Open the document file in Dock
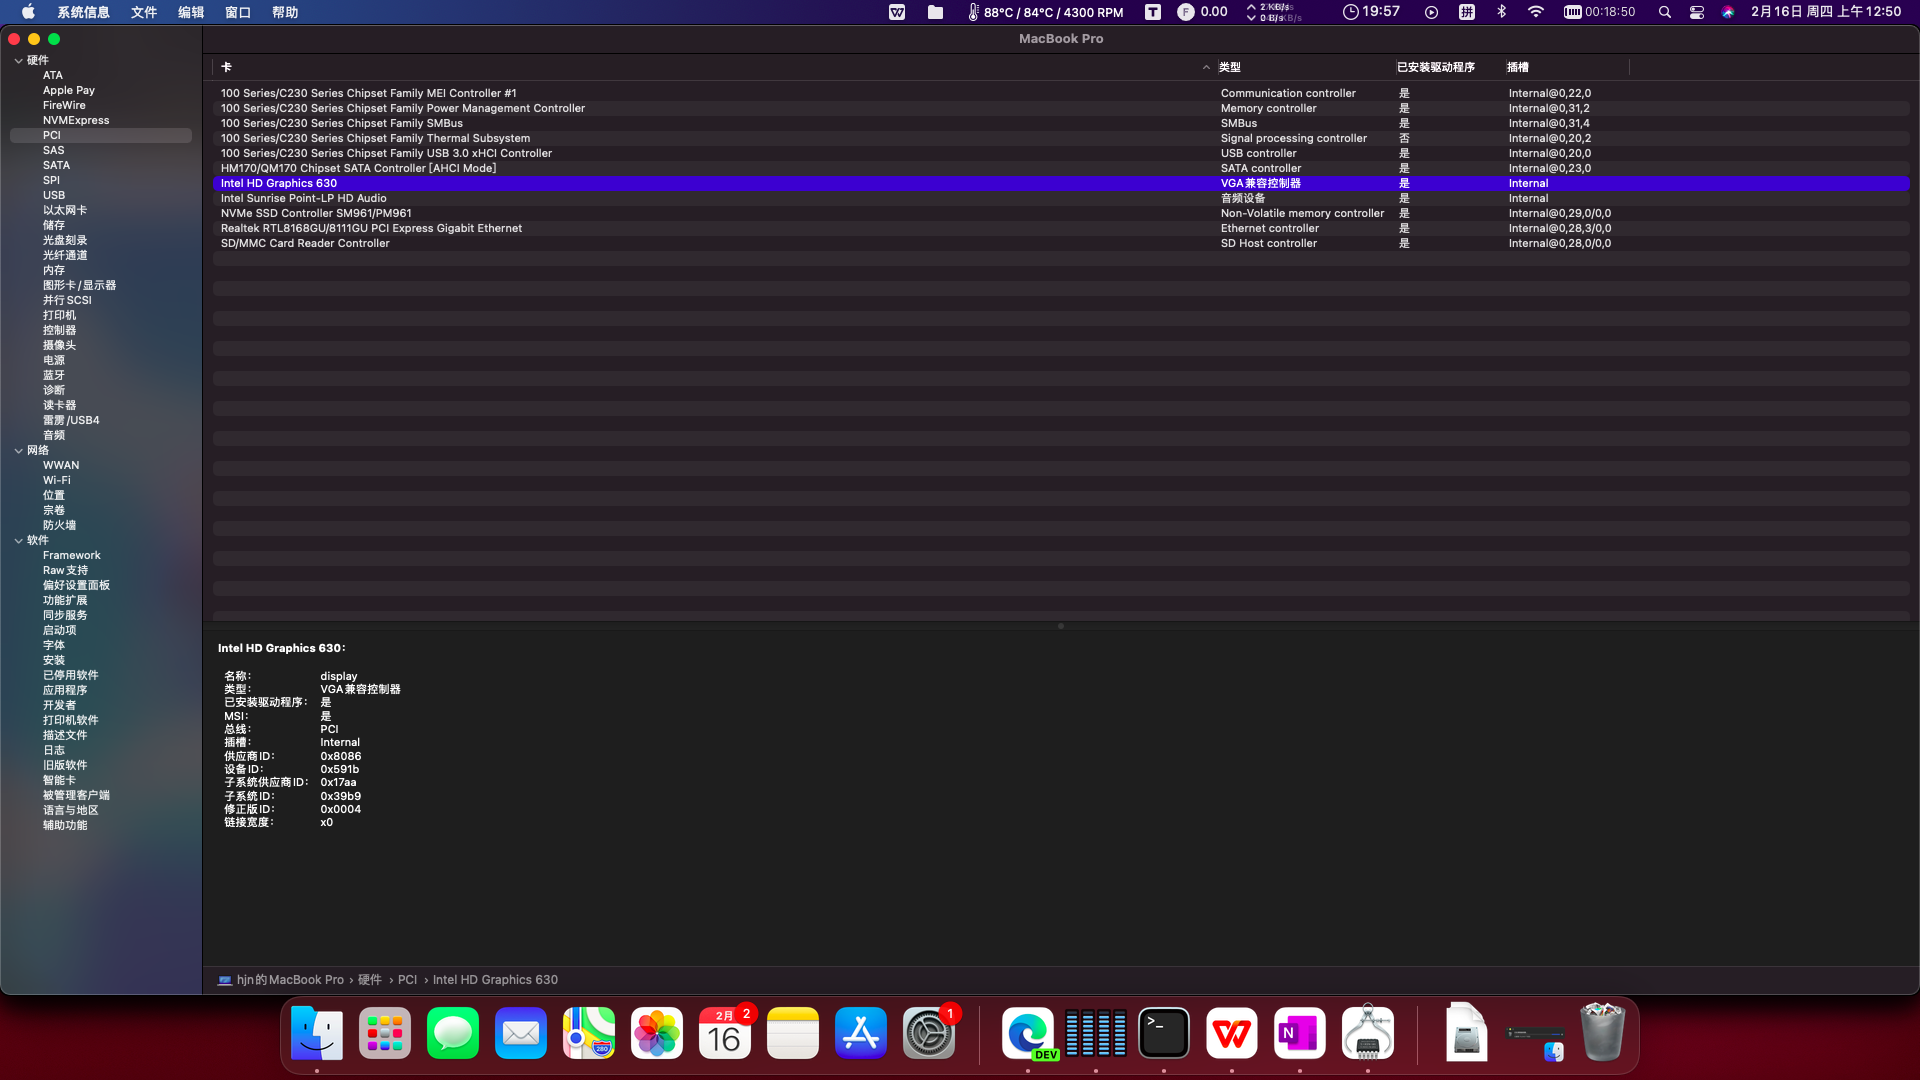Image resolution: width=1920 pixels, height=1080 pixels. click(1466, 1033)
